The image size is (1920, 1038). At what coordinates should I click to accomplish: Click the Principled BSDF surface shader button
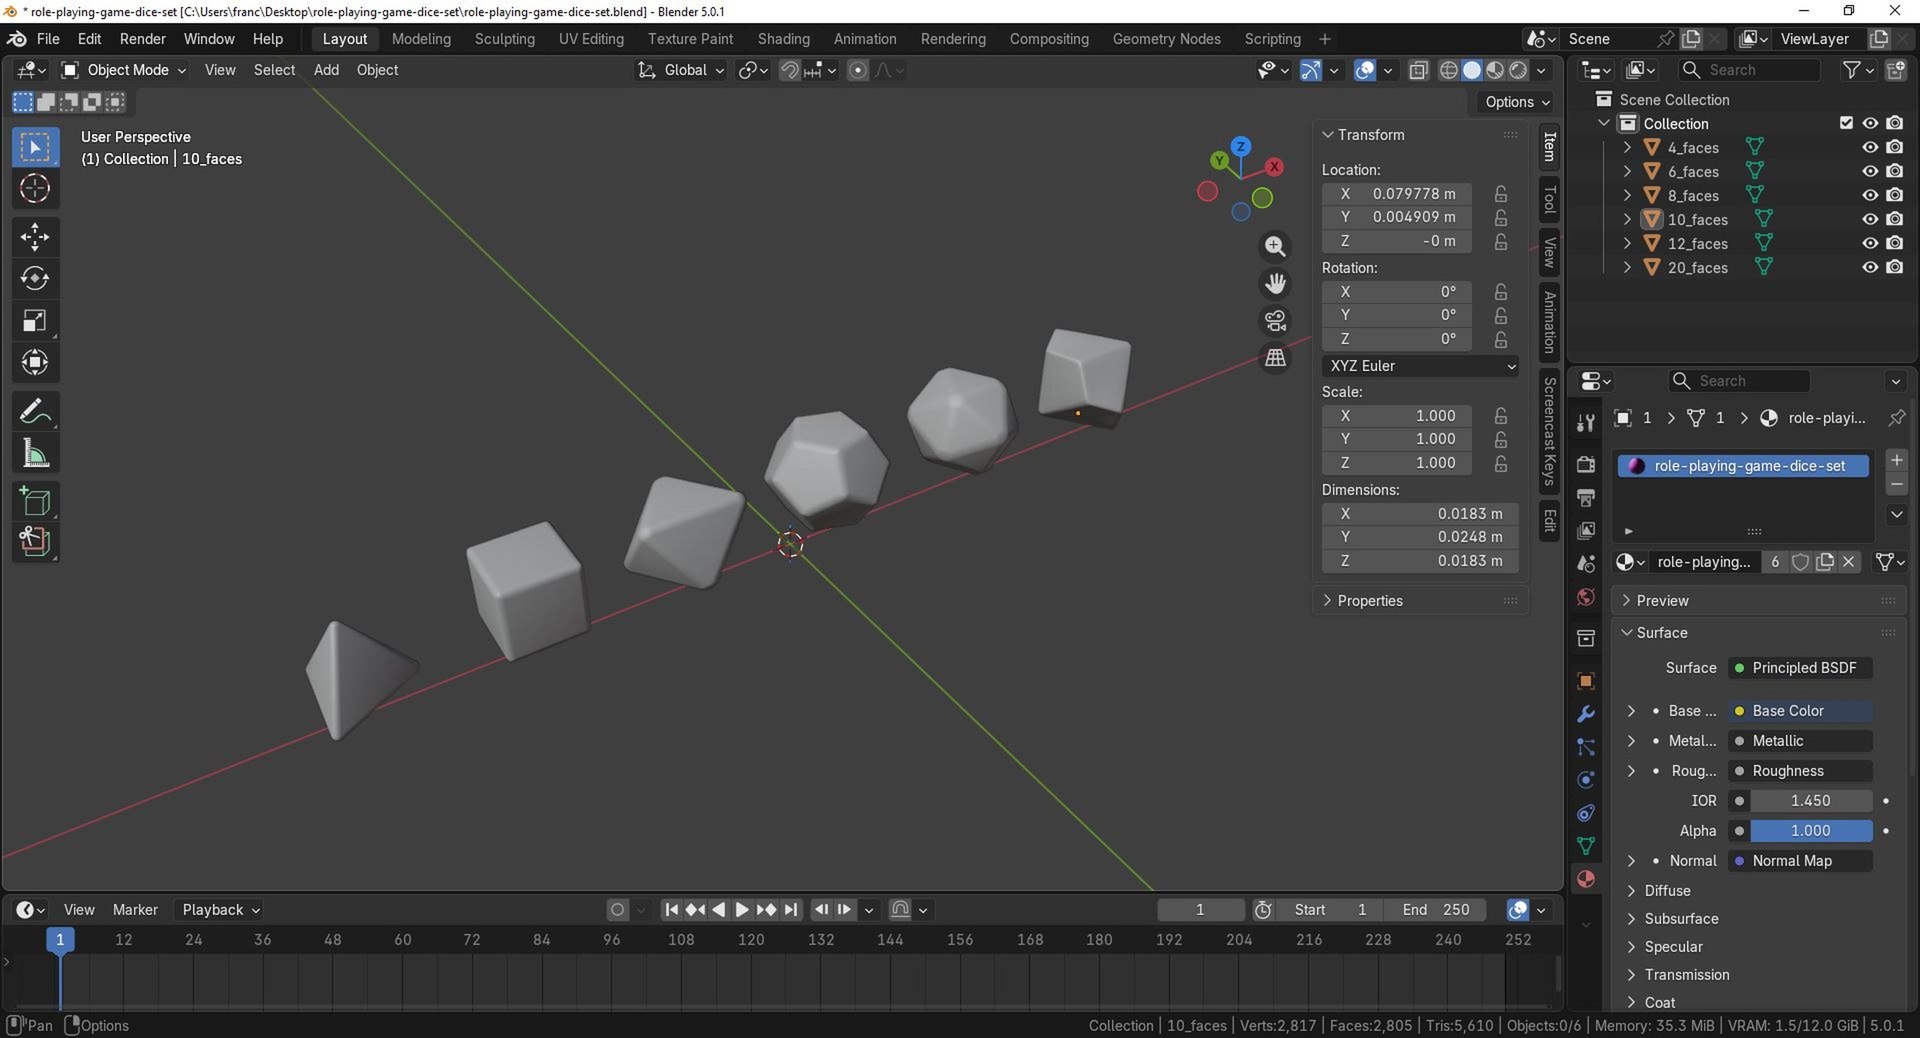(1801, 668)
